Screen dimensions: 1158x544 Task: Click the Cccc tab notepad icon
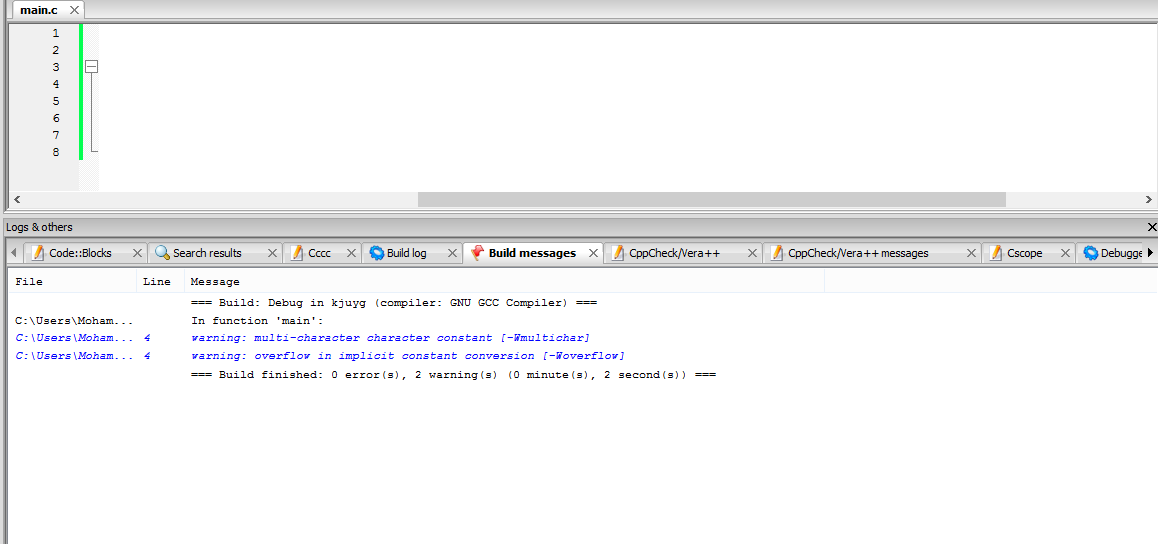(297, 253)
